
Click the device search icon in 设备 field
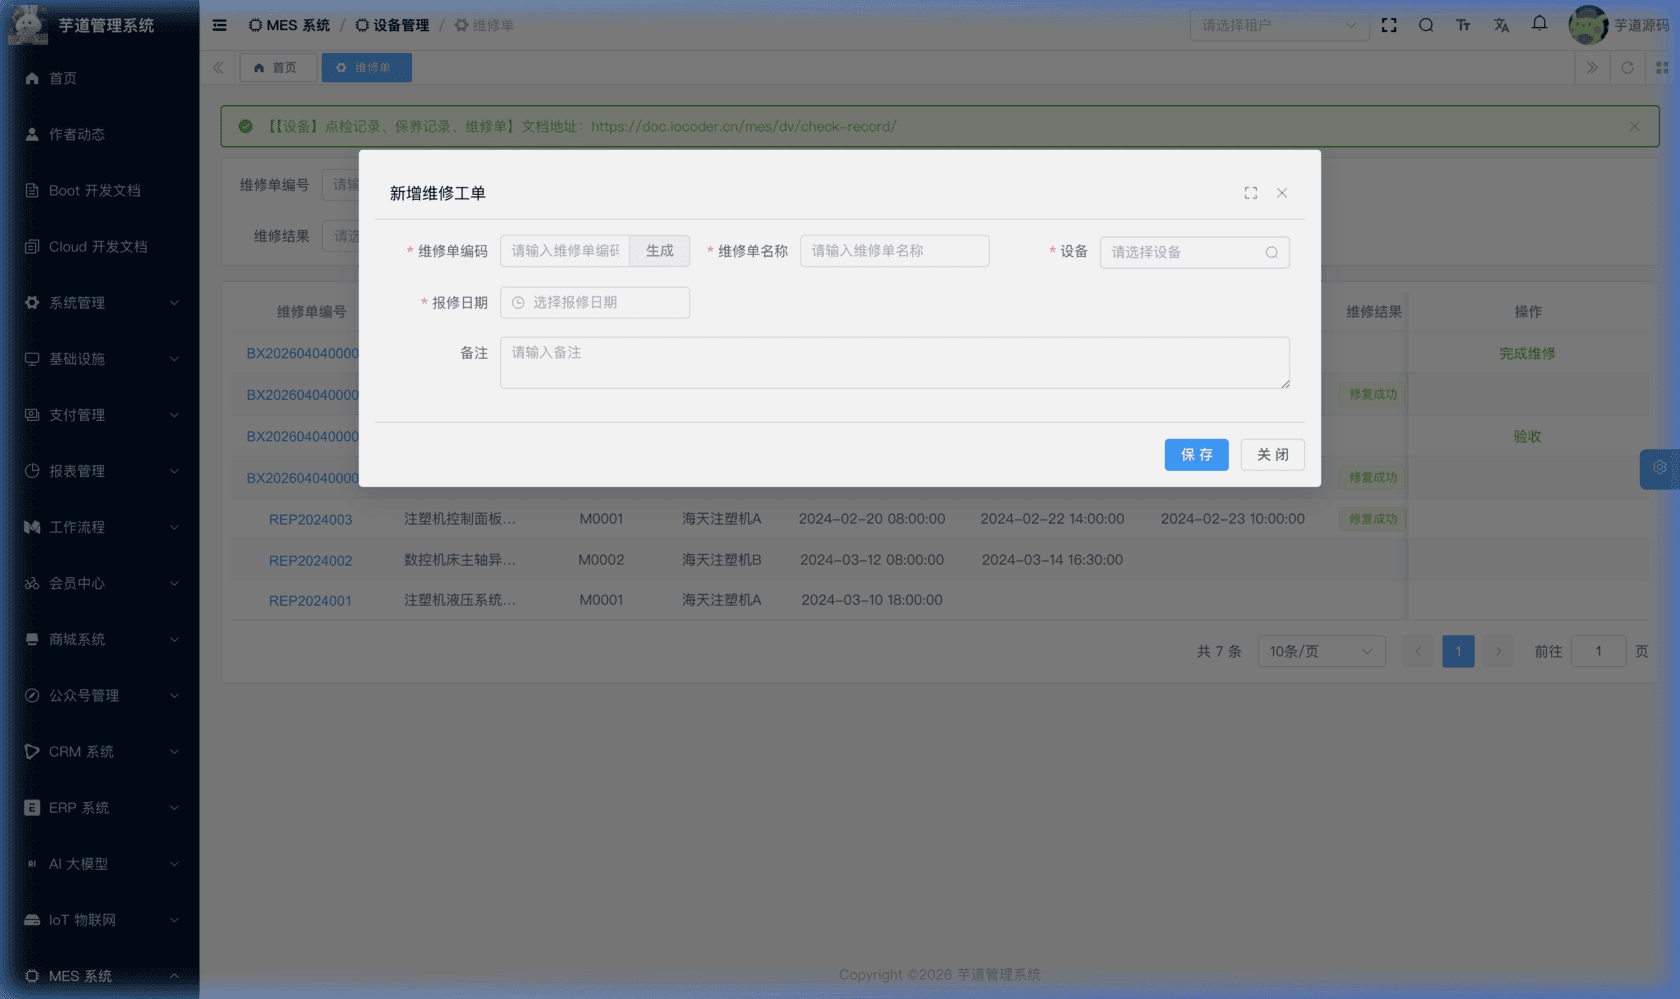point(1271,252)
